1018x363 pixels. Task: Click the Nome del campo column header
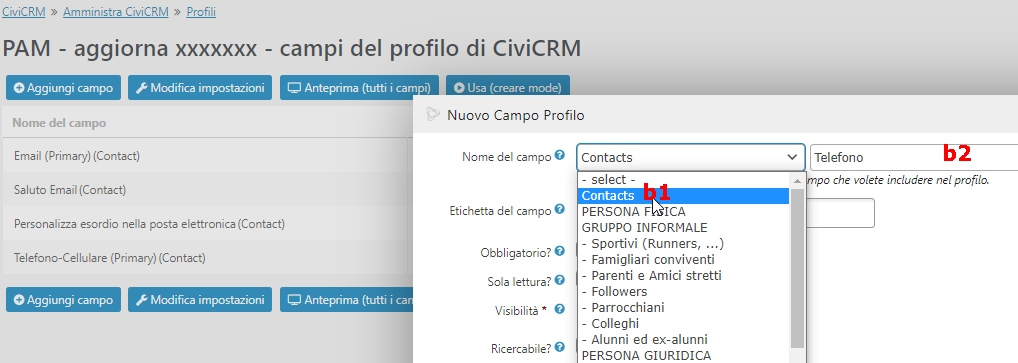tap(59, 123)
